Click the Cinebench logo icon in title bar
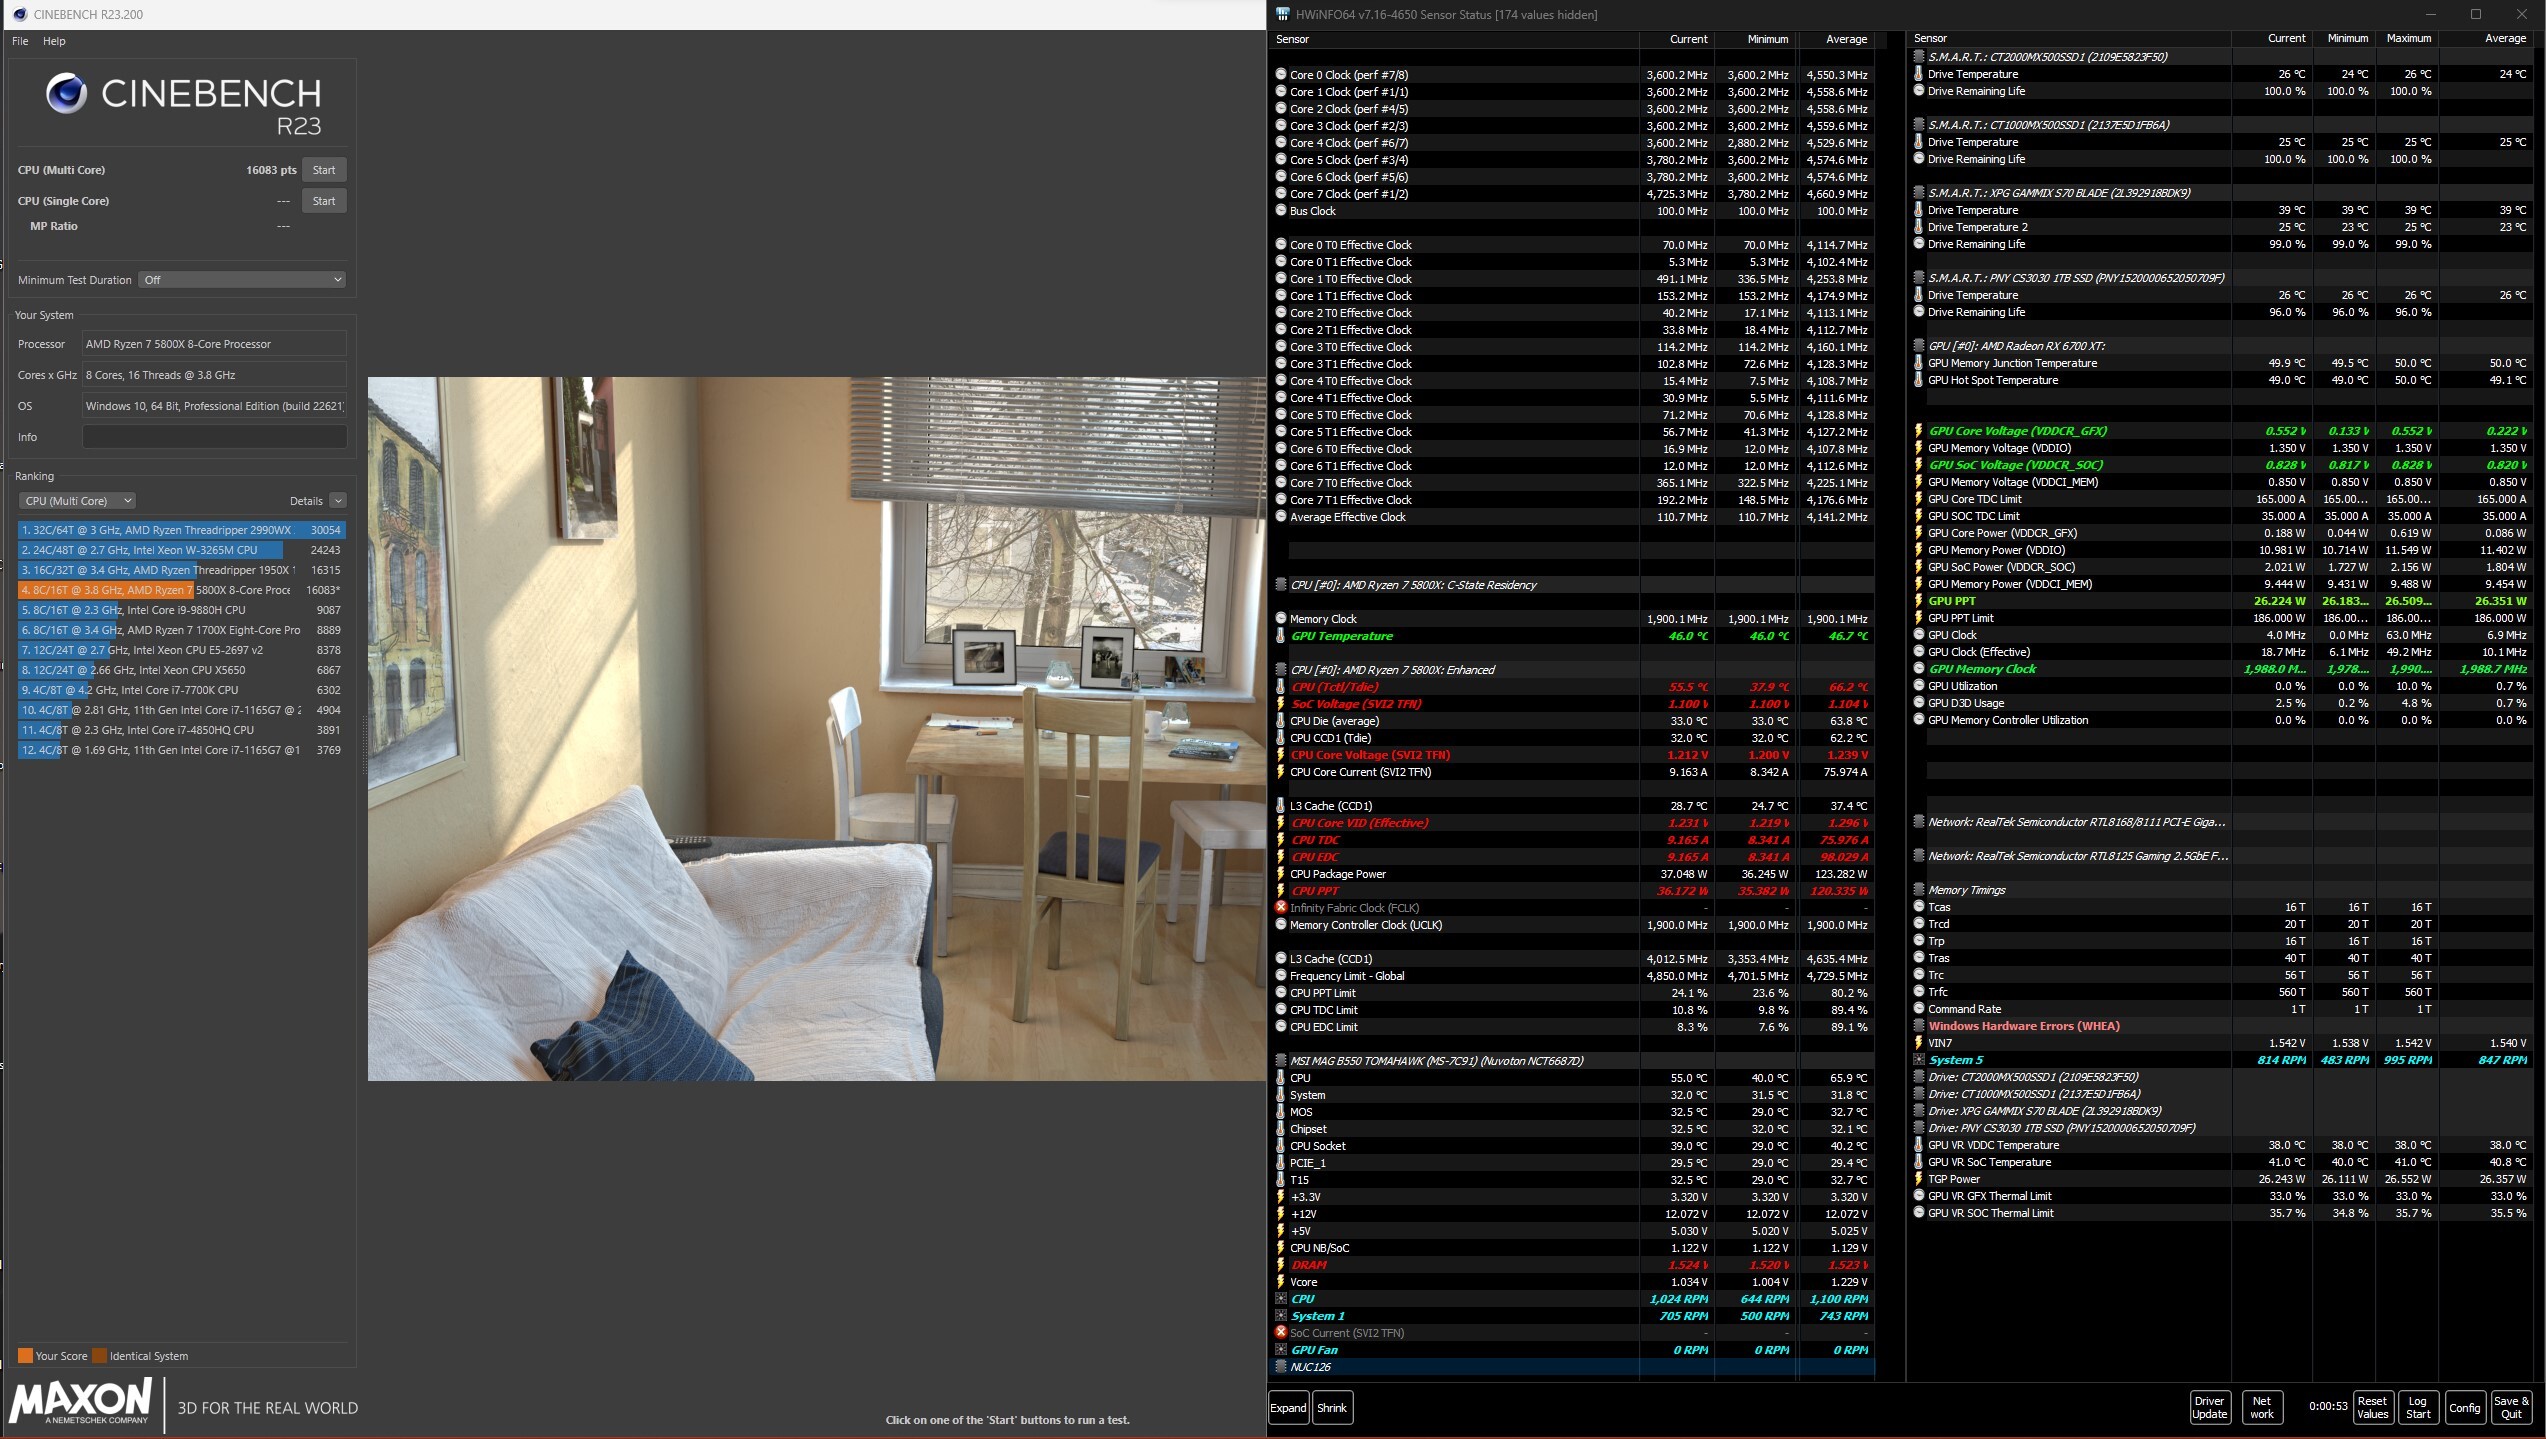This screenshot has height=1439, width=2546. [x=19, y=14]
